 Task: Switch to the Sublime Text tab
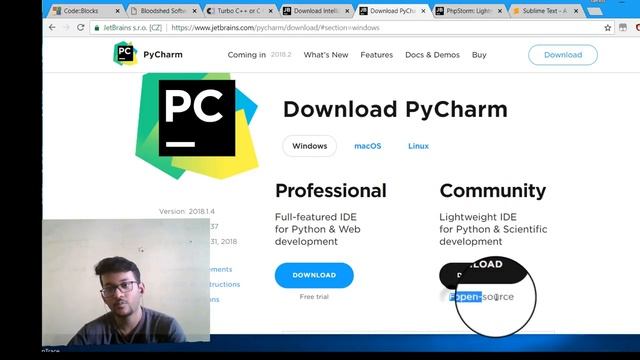pyautogui.click(x=544, y=11)
